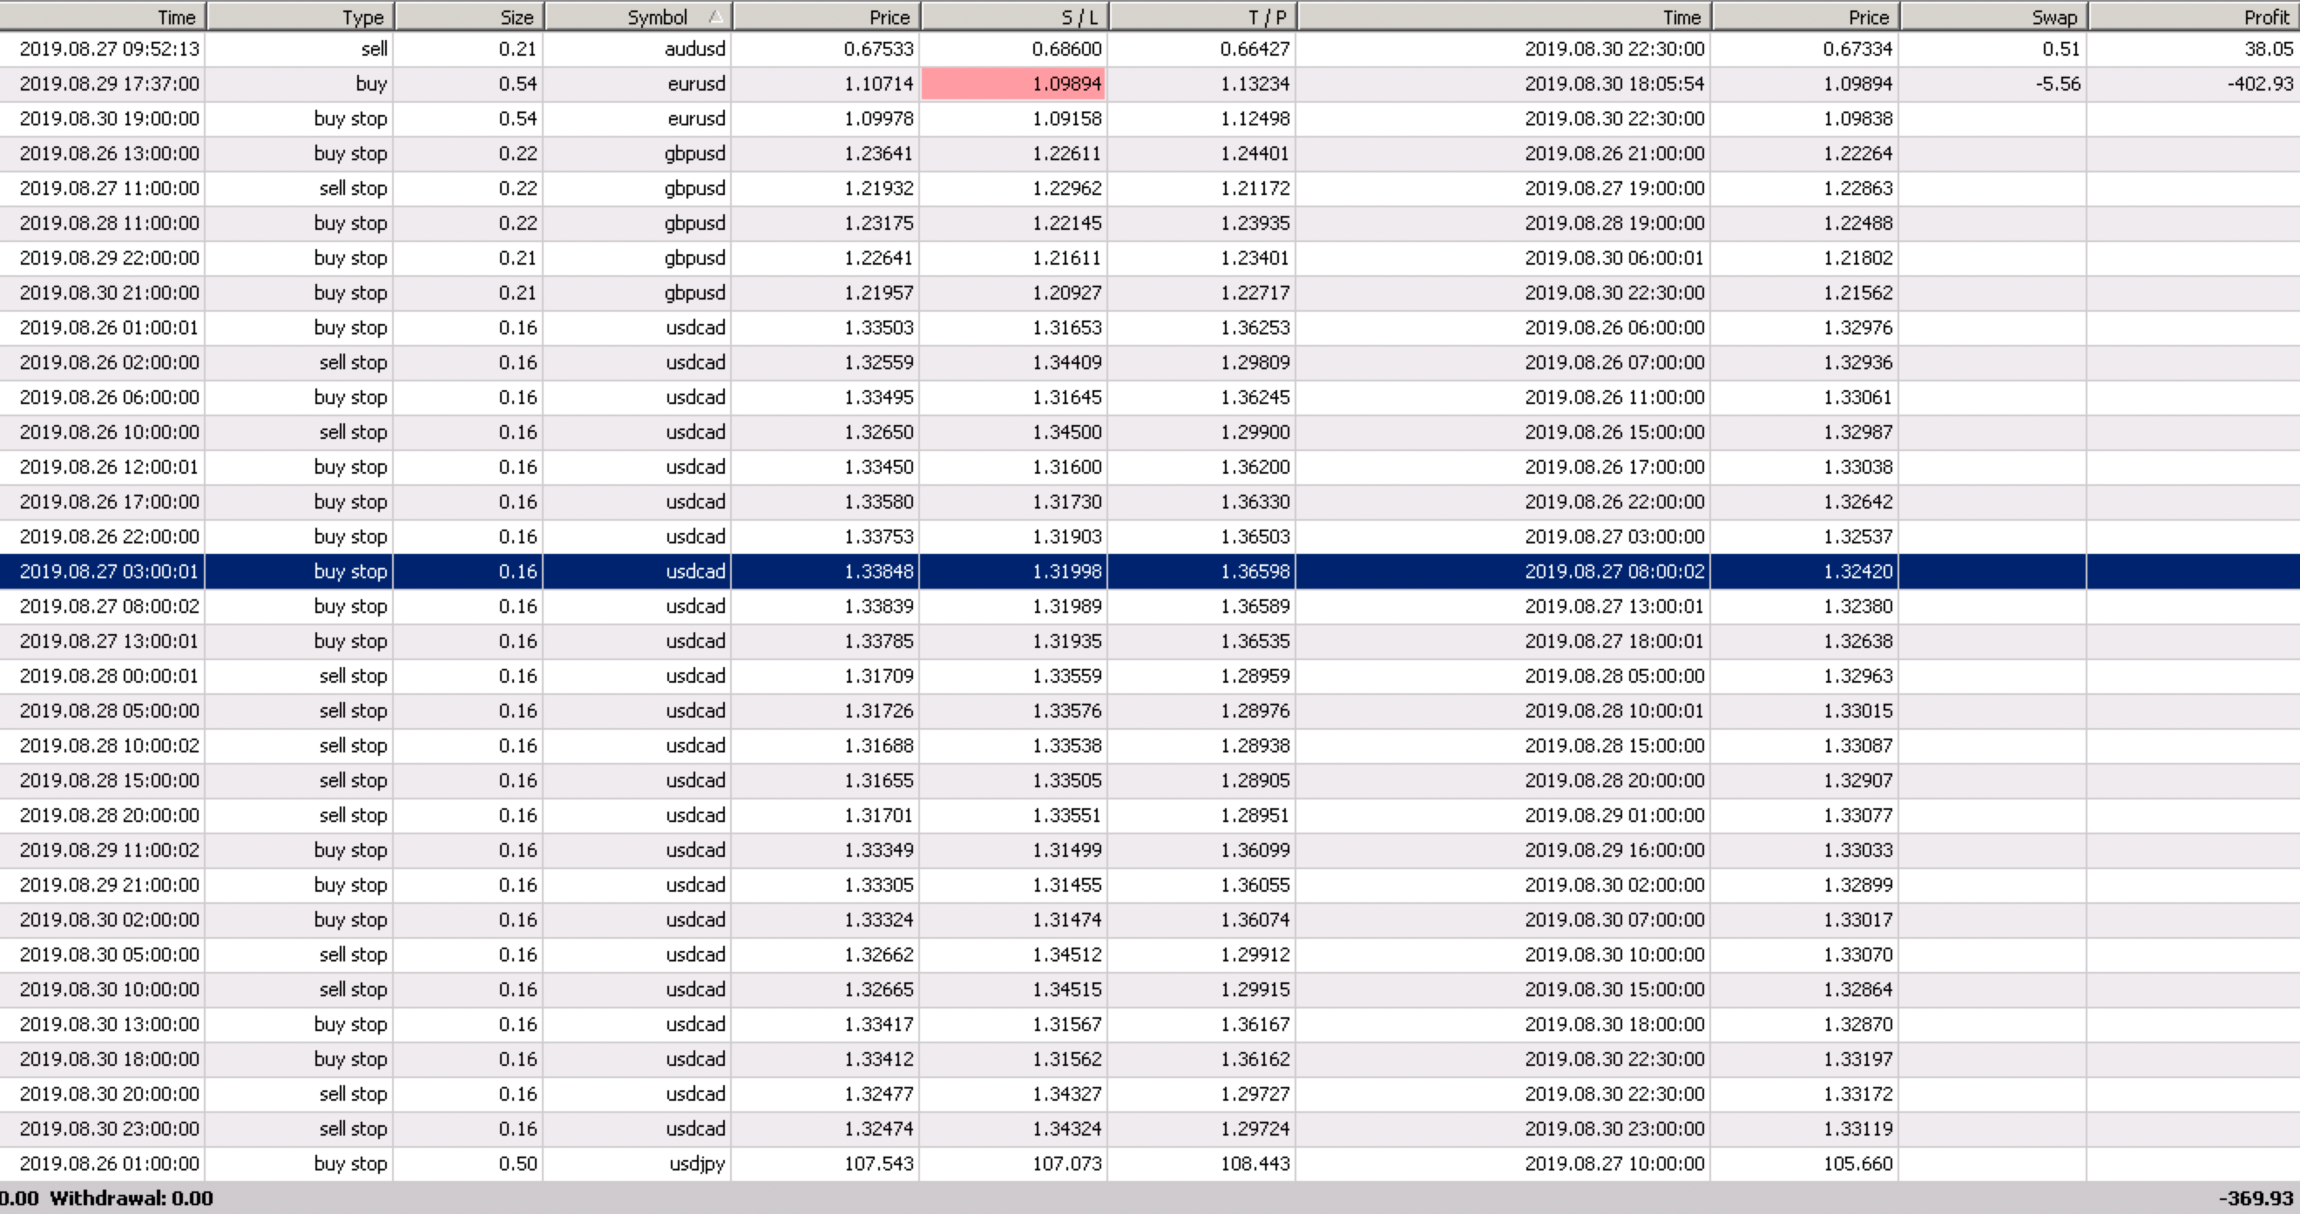Click the Withdrawal: 0.00 summary text
The image size is (2300, 1214).
131,1198
